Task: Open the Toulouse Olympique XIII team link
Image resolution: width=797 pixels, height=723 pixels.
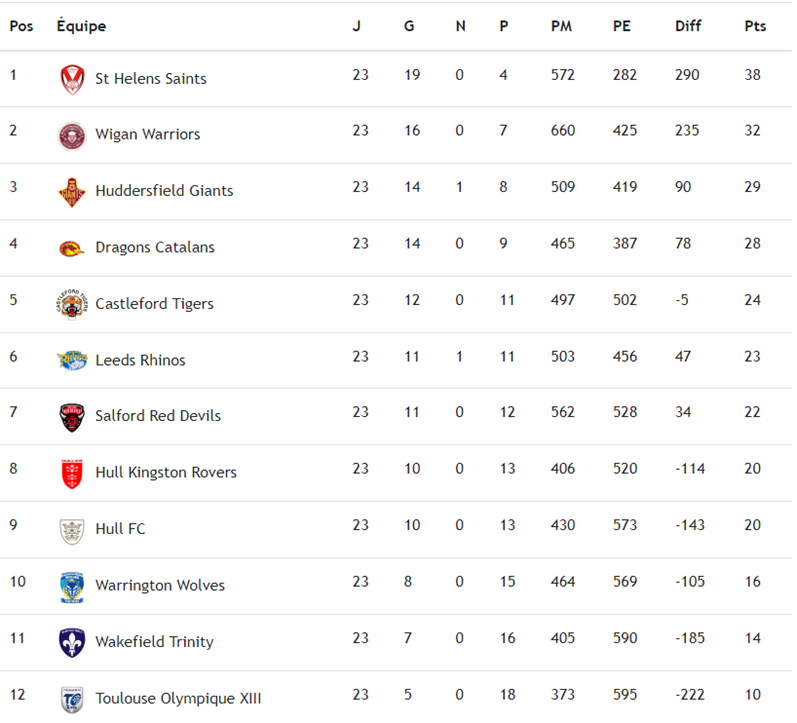Action: click(x=178, y=698)
